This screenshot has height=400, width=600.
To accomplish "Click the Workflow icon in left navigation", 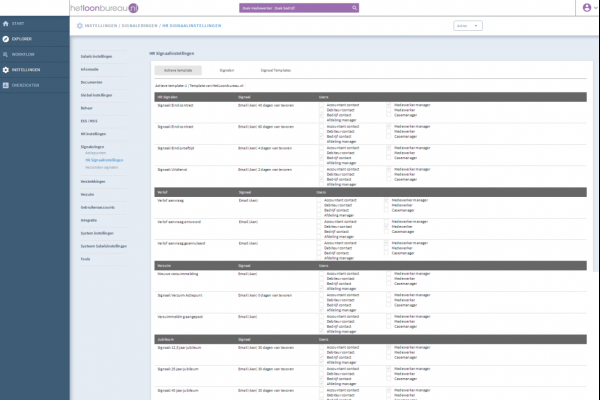I will 7,54.
